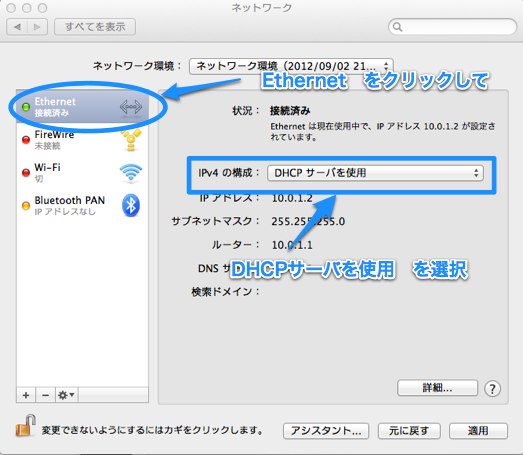
Task: Remove selected service with minus button
Action: point(46,395)
